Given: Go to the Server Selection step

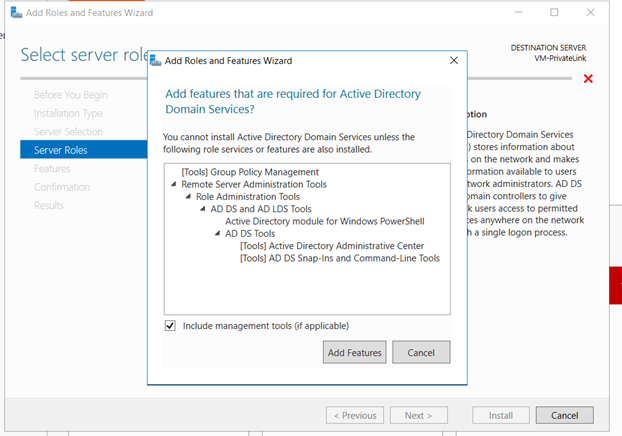Looking at the screenshot, I should (x=68, y=132).
